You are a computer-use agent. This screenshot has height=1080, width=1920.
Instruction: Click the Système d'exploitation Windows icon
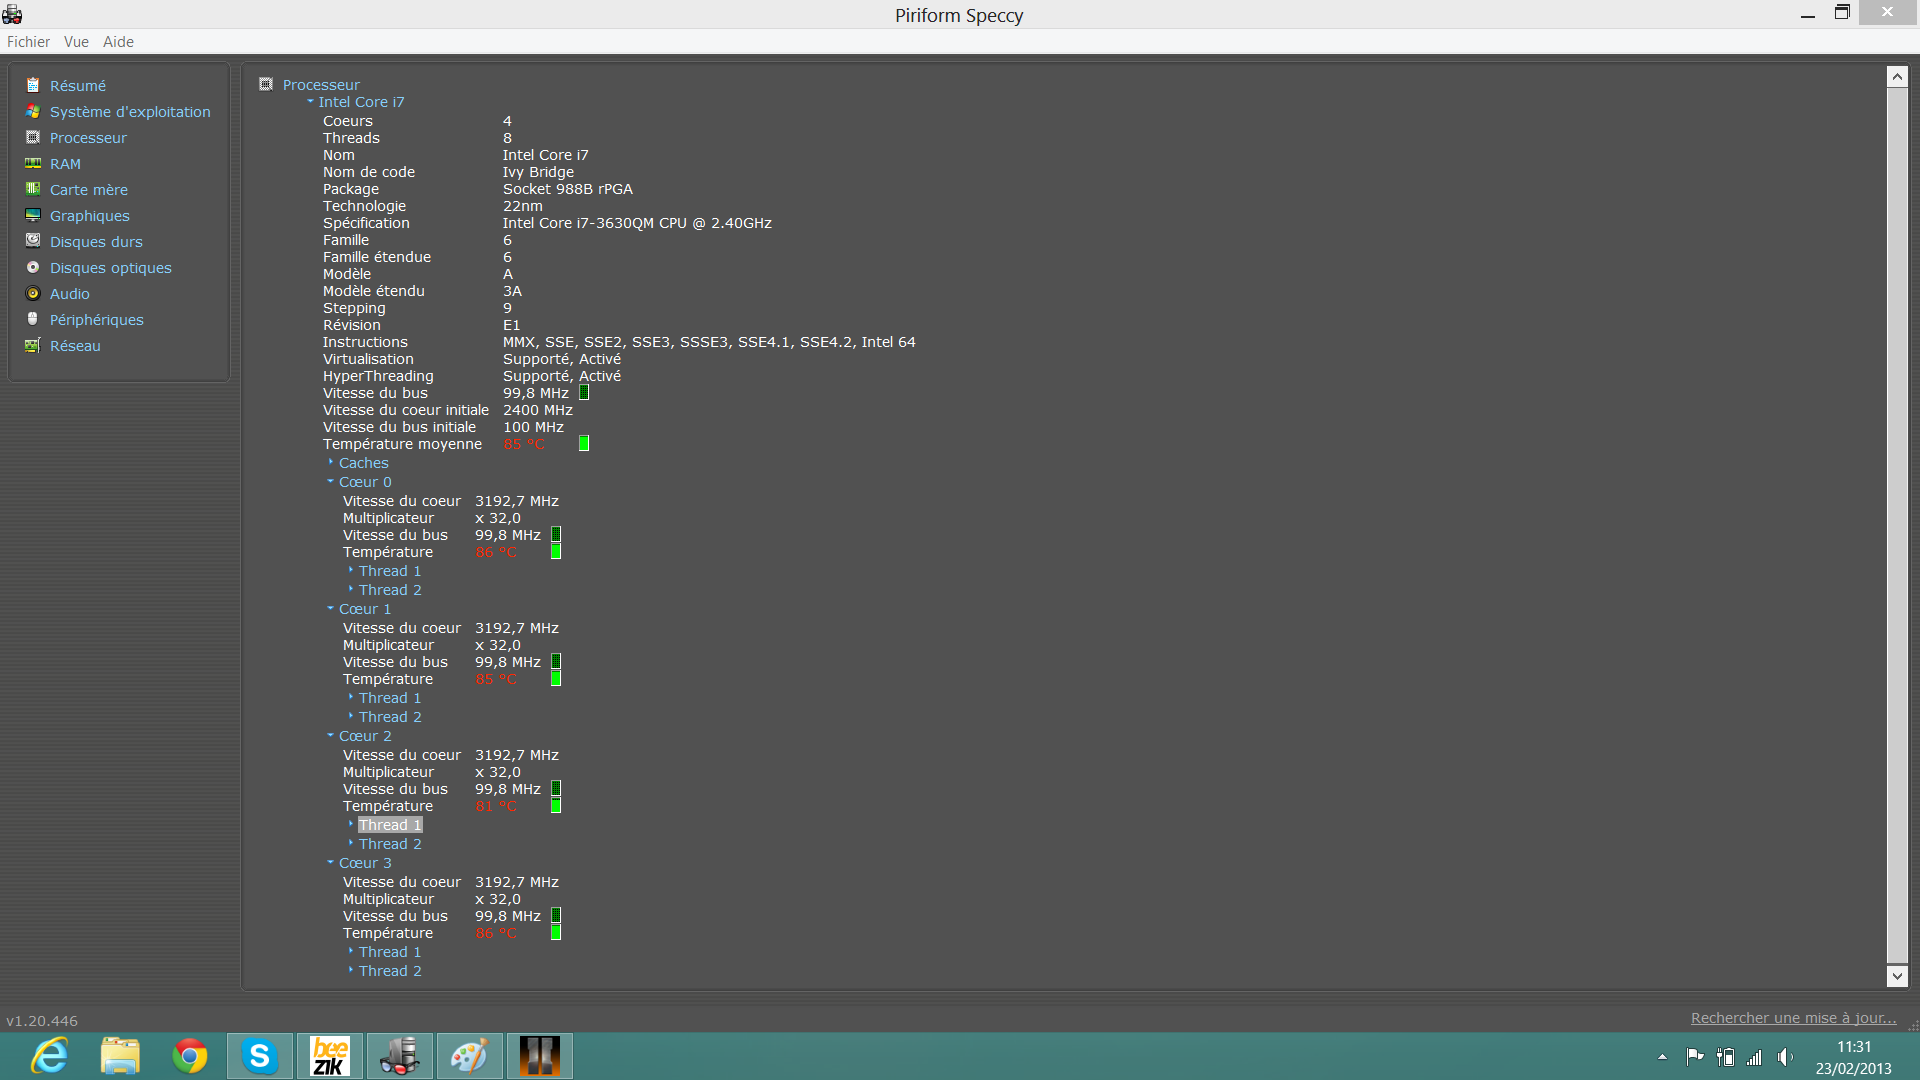[33, 111]
